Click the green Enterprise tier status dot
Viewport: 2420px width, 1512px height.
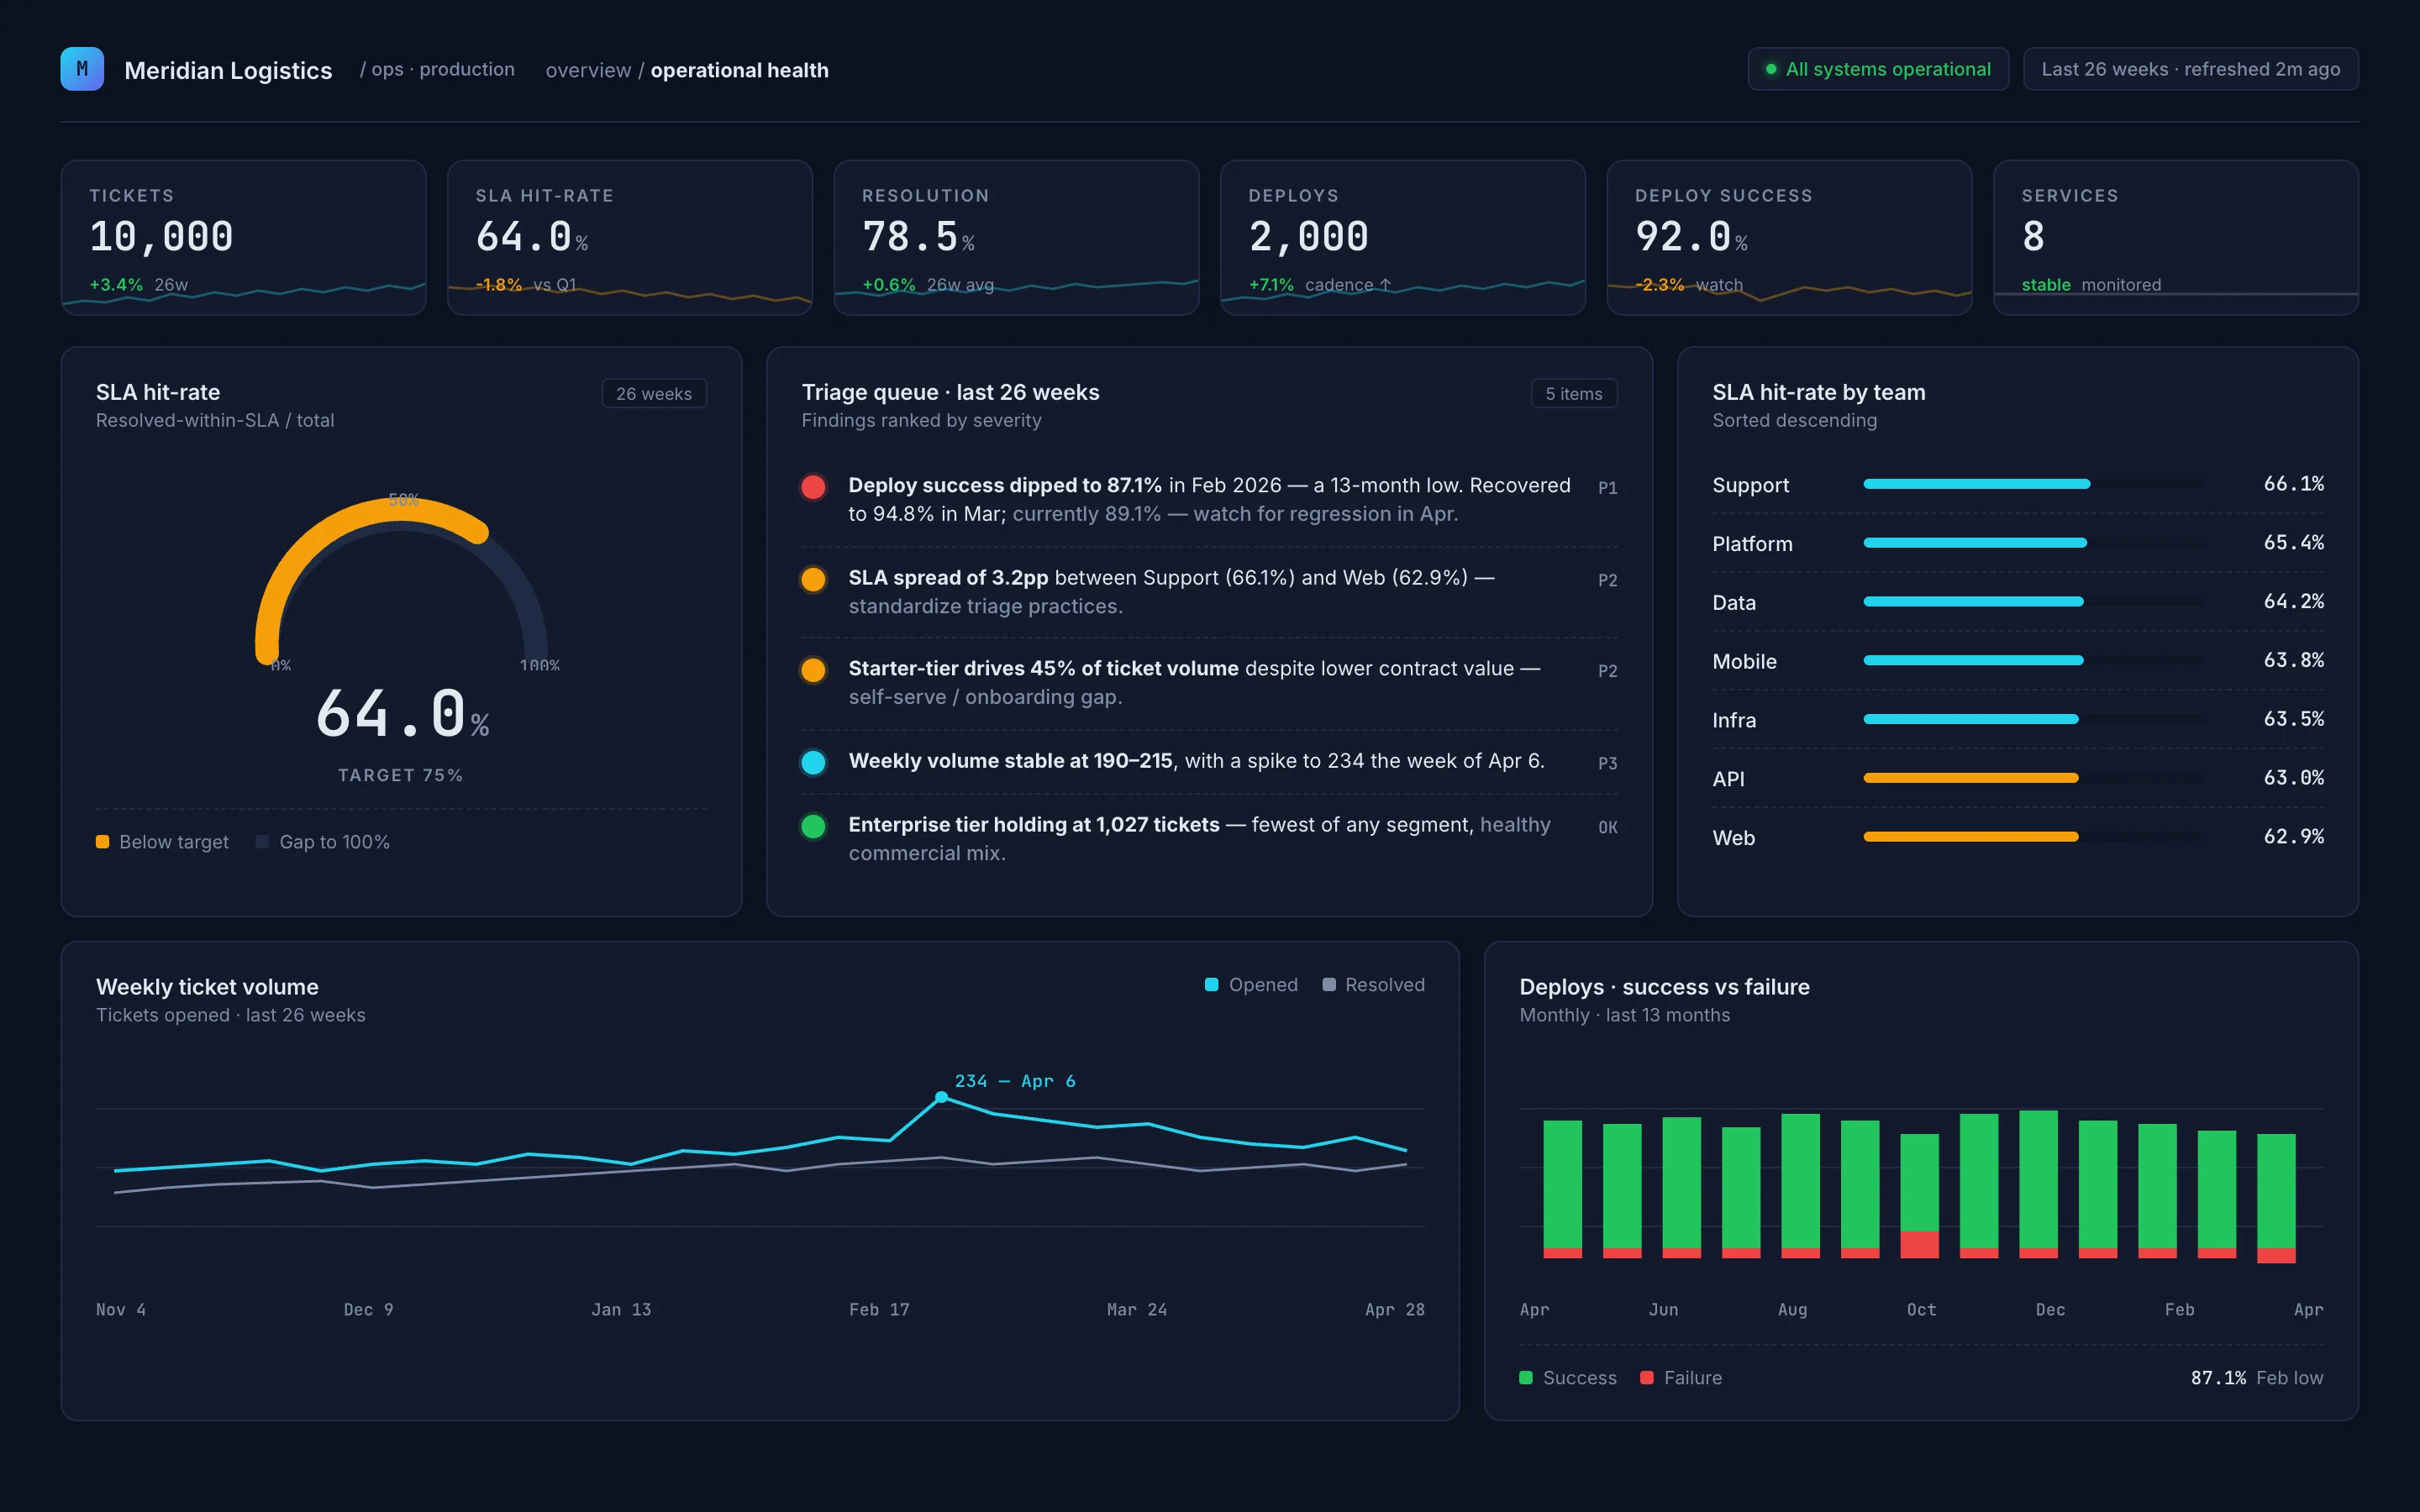pos(813,826)
